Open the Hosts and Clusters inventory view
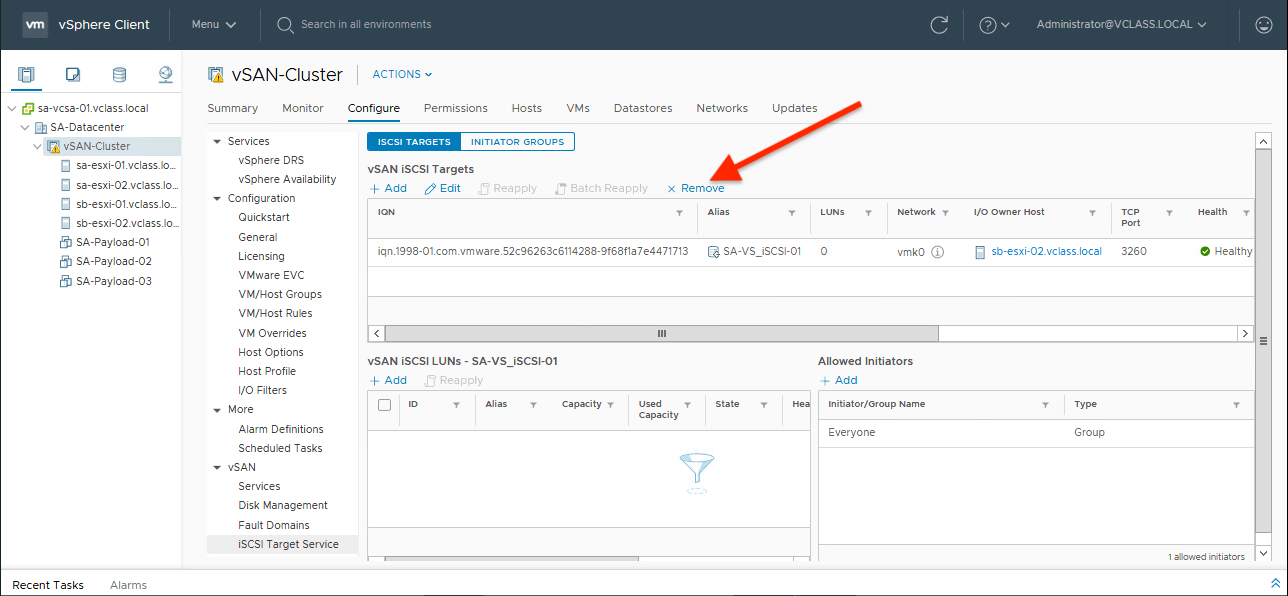This screenshot has height=596, width=1288. pos(26,74)
